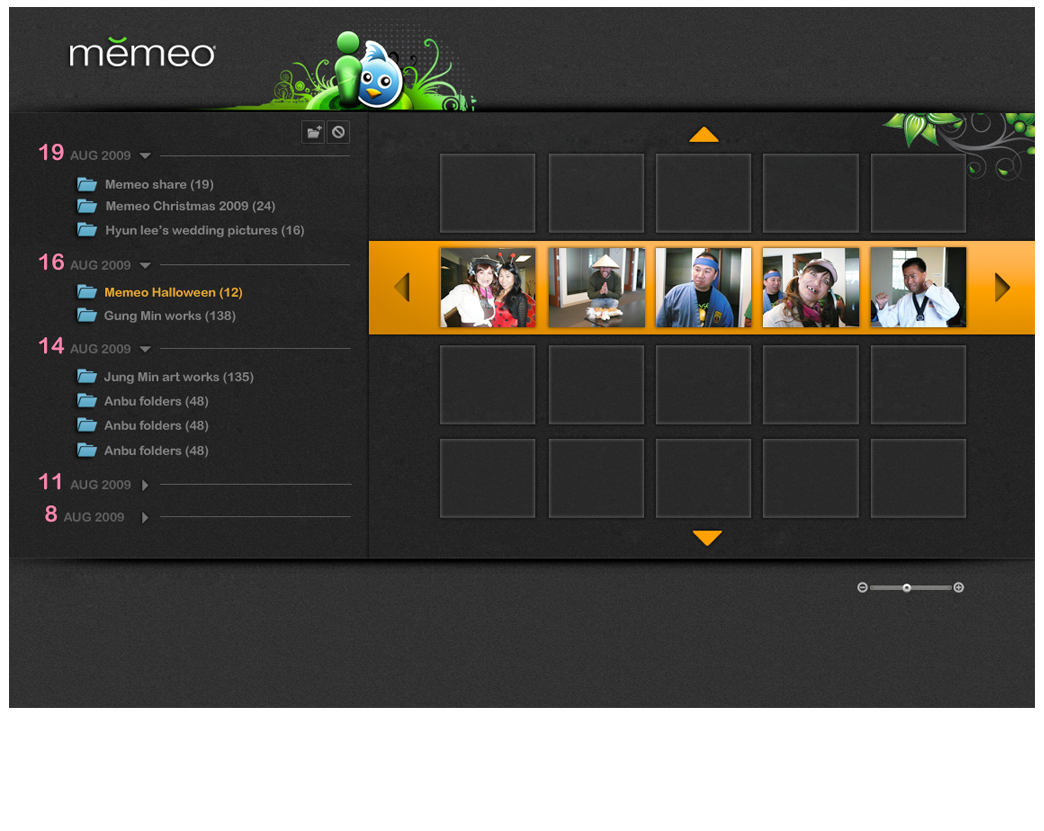Open Memeo share (19) folder

tap(158, 184)
